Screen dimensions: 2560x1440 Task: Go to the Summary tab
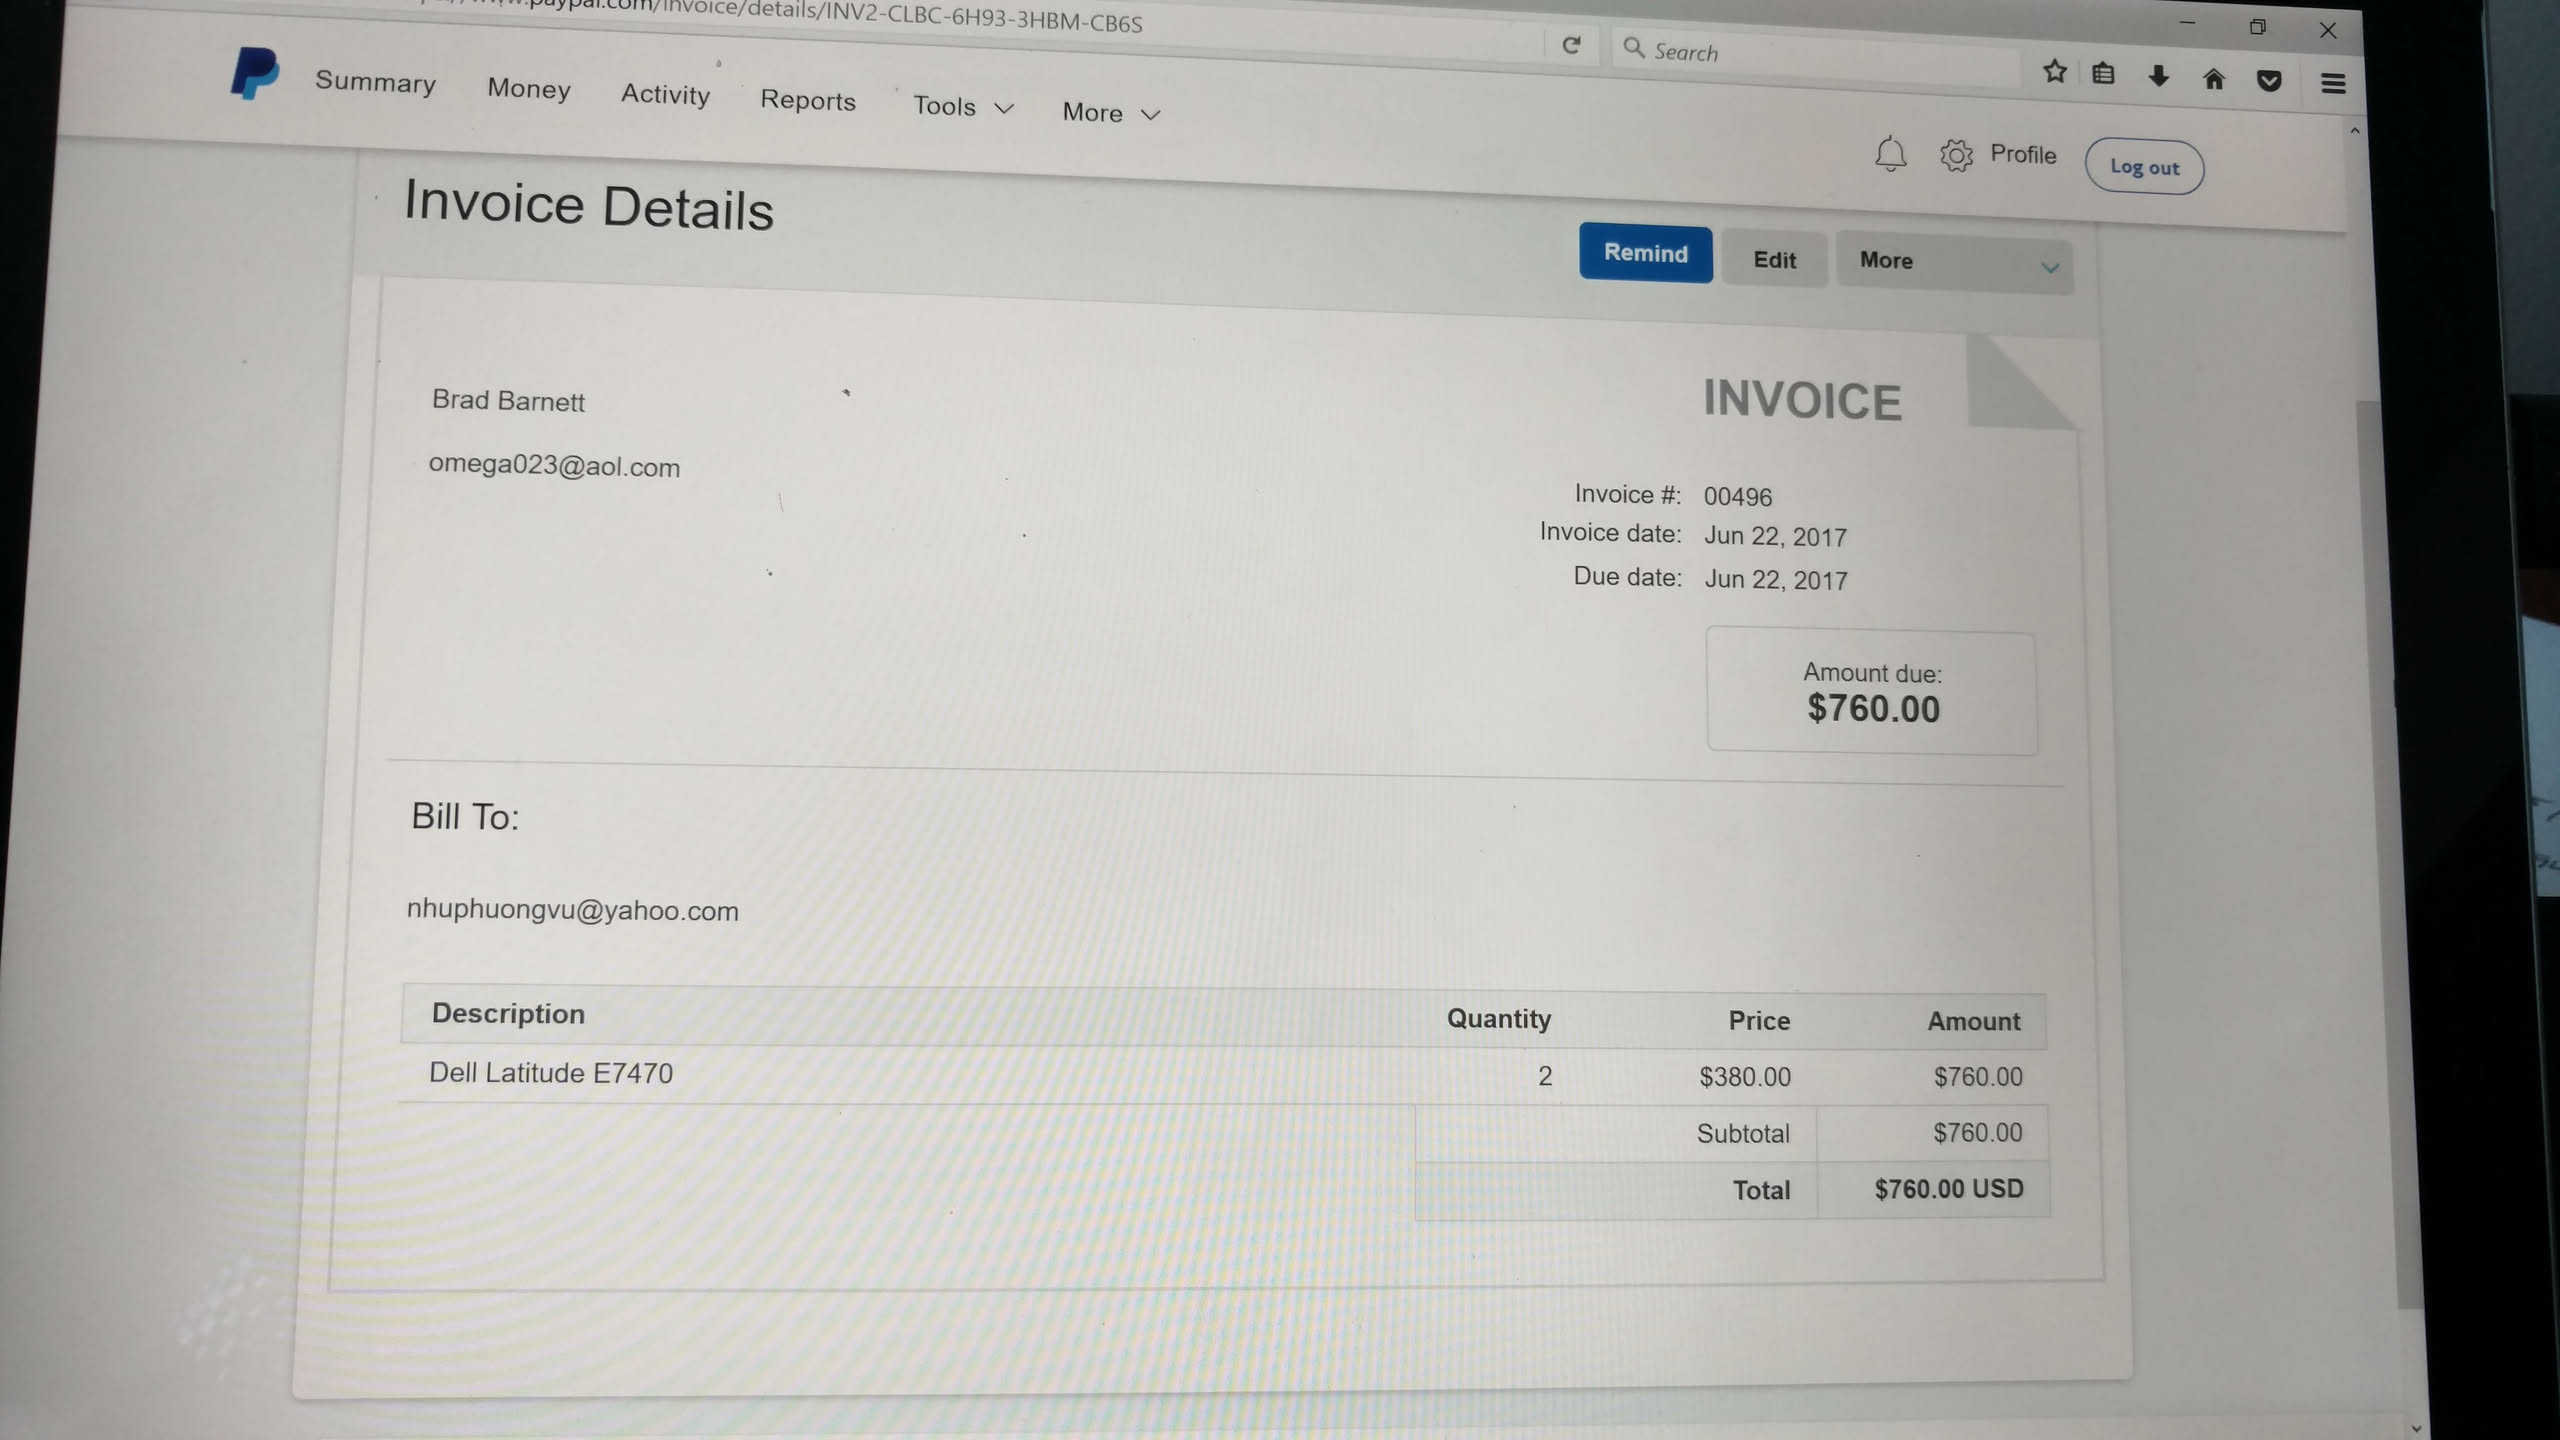tap(375, 82)
